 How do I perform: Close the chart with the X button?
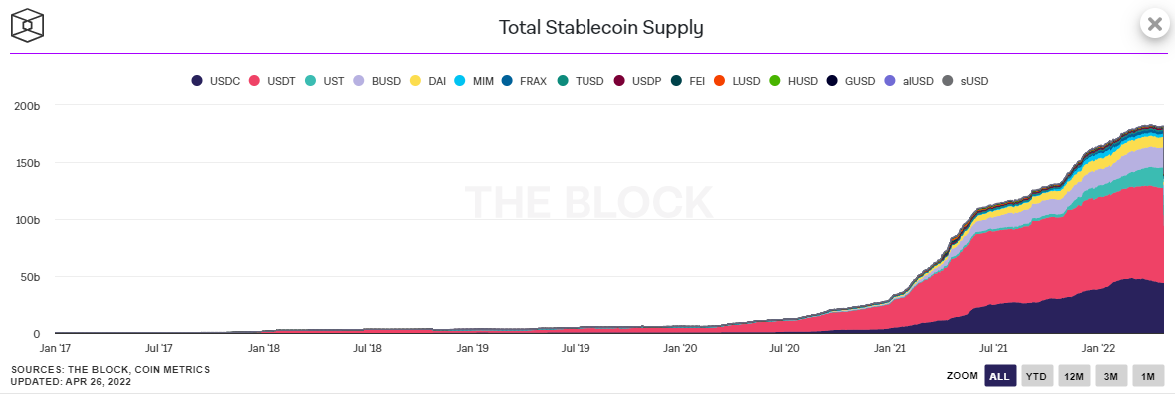(1154, 23)
